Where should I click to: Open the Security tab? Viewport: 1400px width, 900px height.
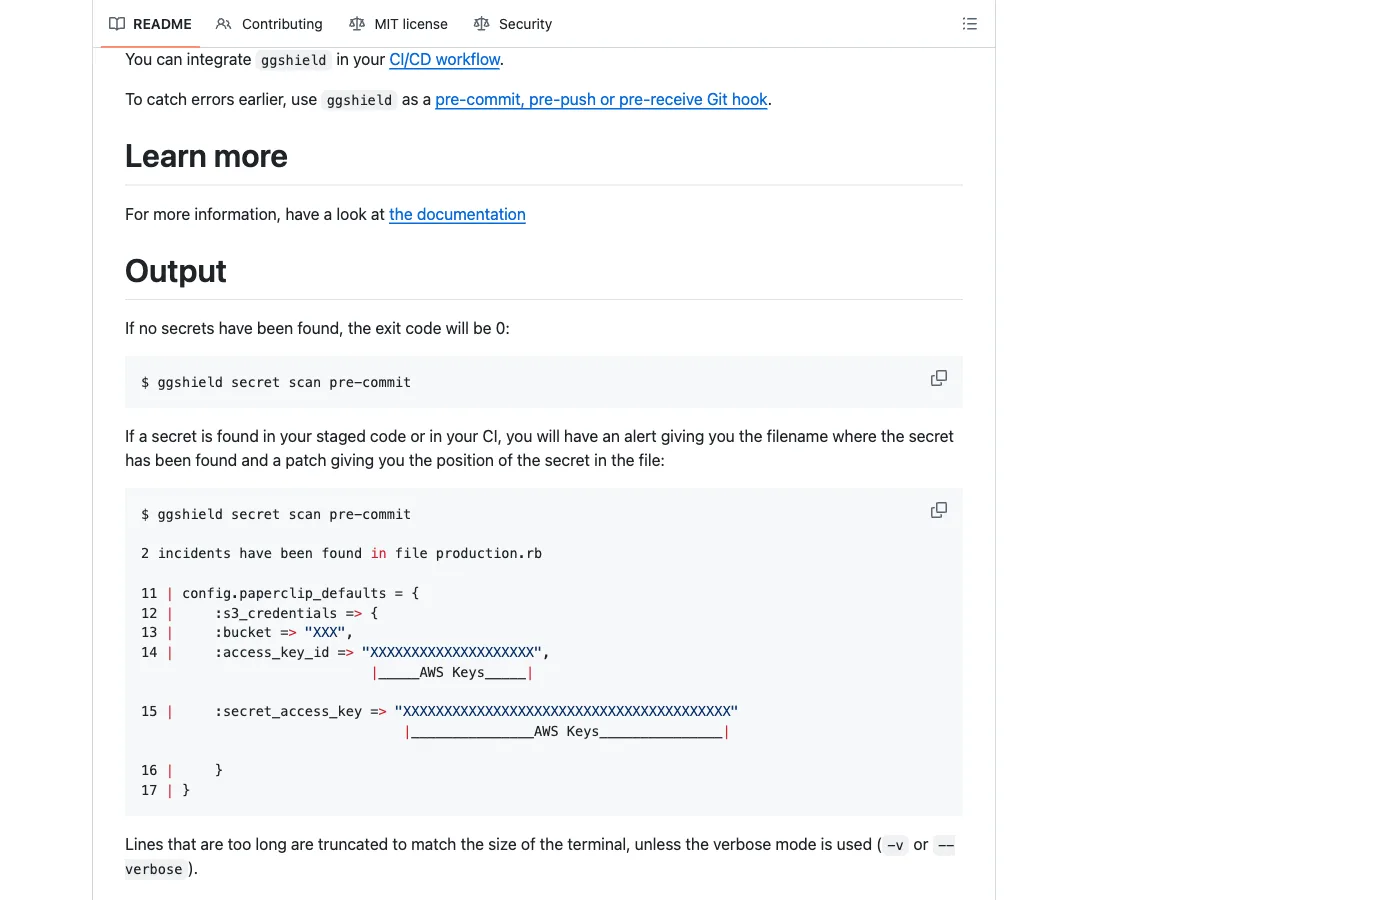click(x=525, y=23)
